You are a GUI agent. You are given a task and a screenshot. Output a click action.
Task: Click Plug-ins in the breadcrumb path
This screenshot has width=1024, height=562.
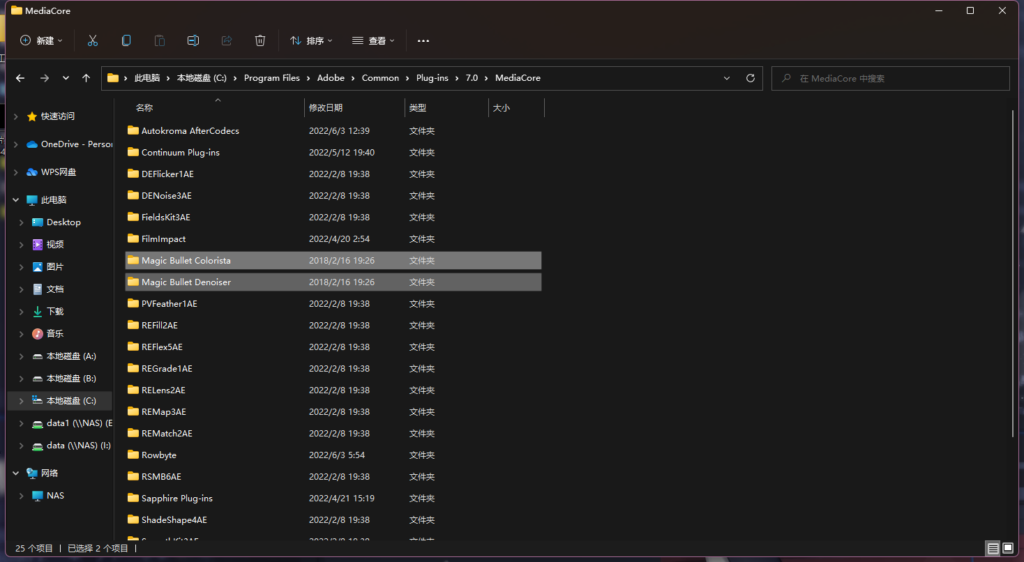(x=432, y=78)
